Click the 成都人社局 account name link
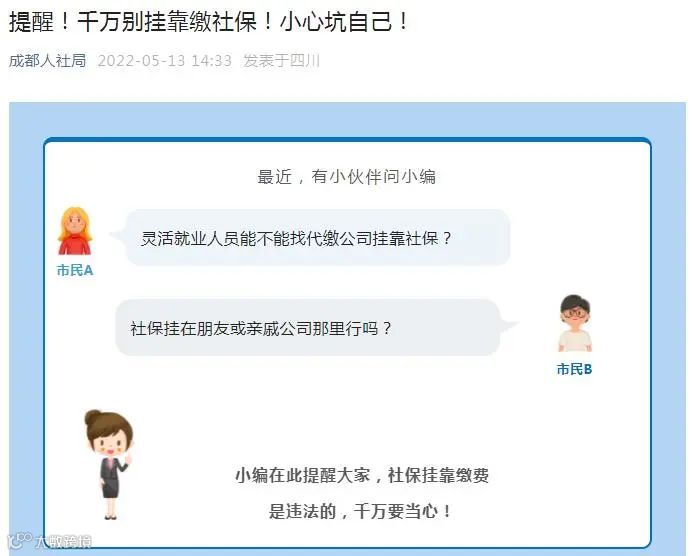Viewport: 692px width, 556px height. [x=47, y=60]
